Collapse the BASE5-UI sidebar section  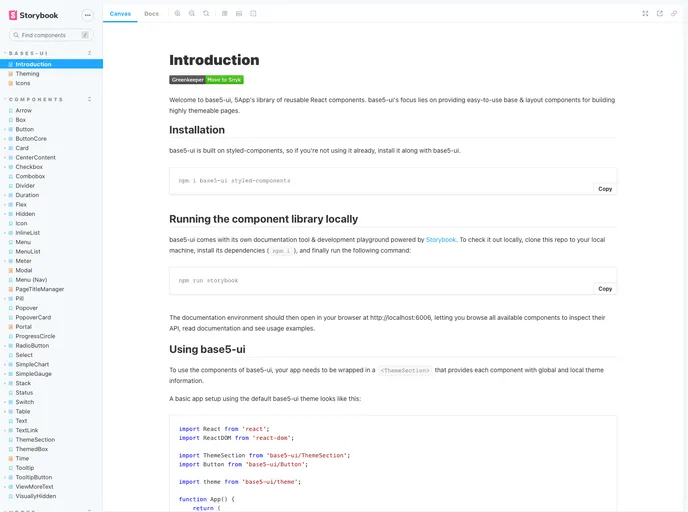(x=28, y=52)
